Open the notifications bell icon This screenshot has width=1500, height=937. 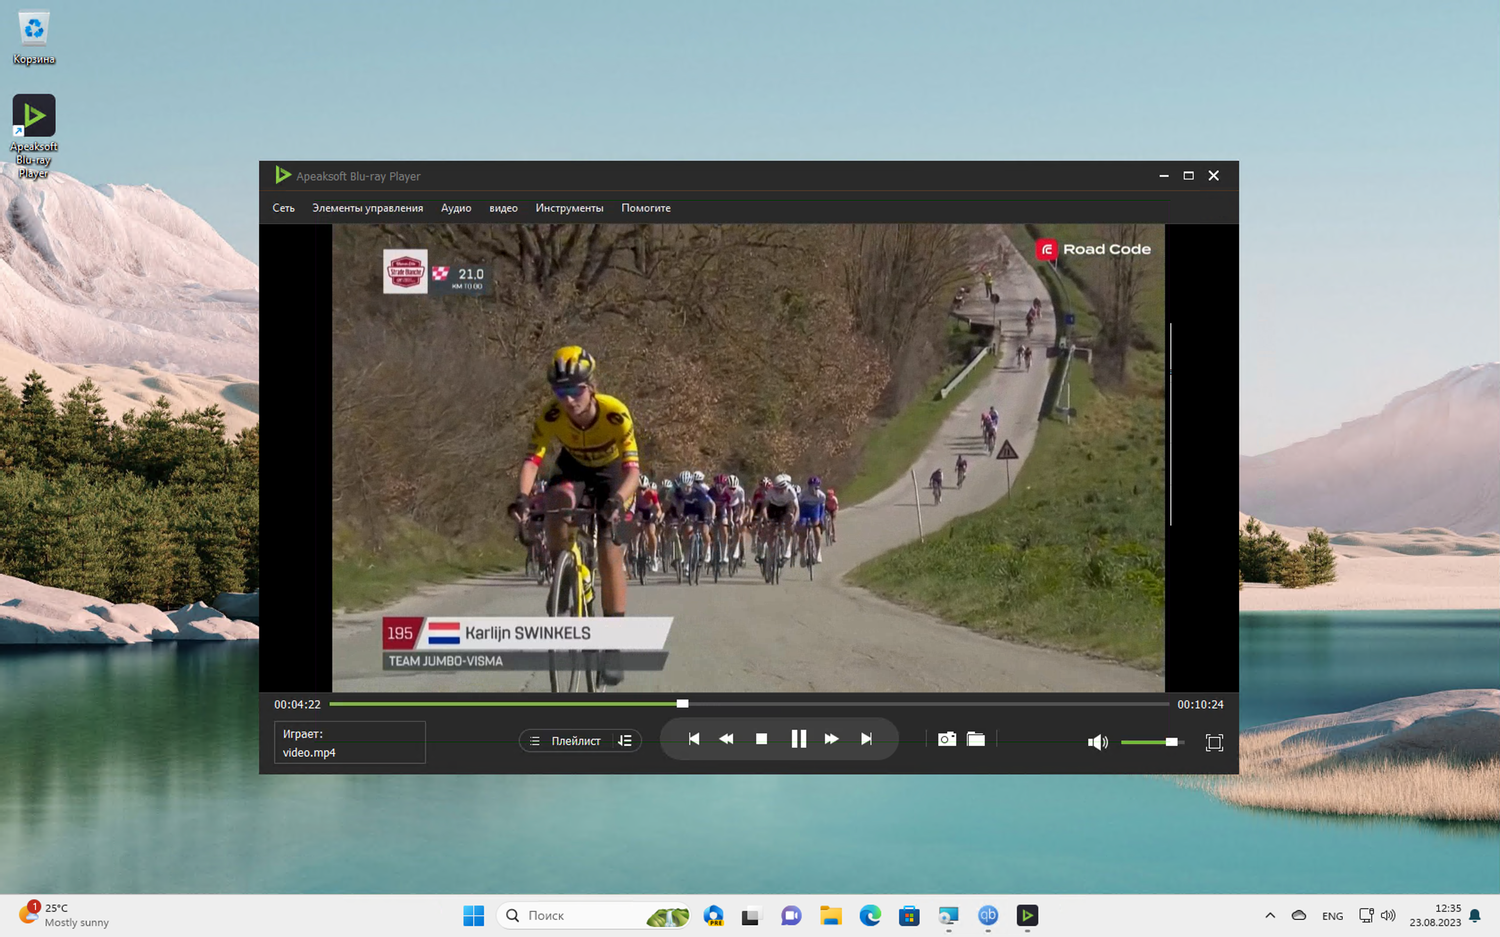click(1475, 915)
